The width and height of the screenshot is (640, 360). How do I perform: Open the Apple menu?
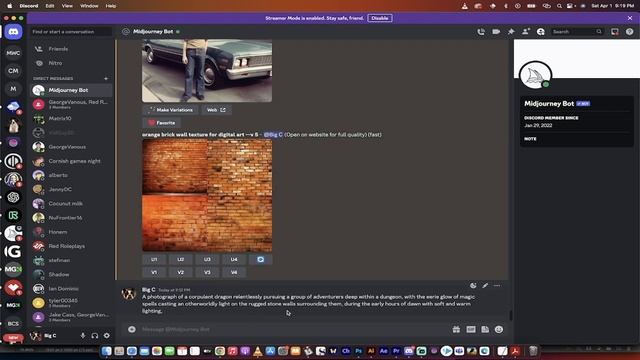click(9, 6)
